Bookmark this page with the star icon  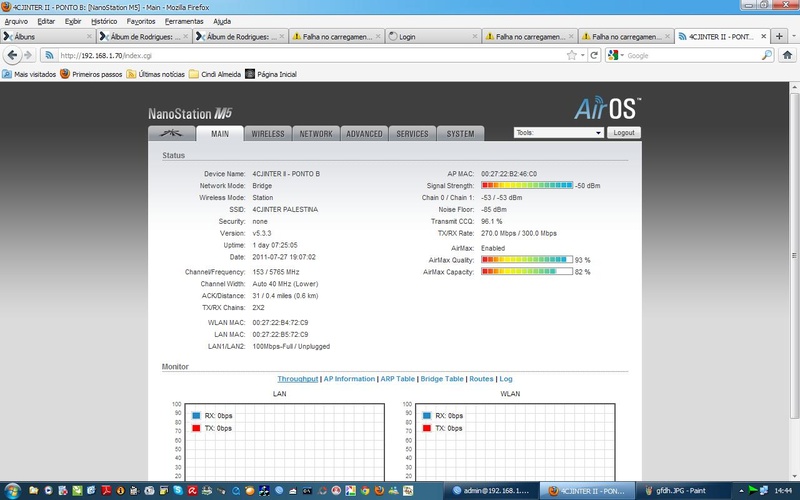(x=571, y=55)
